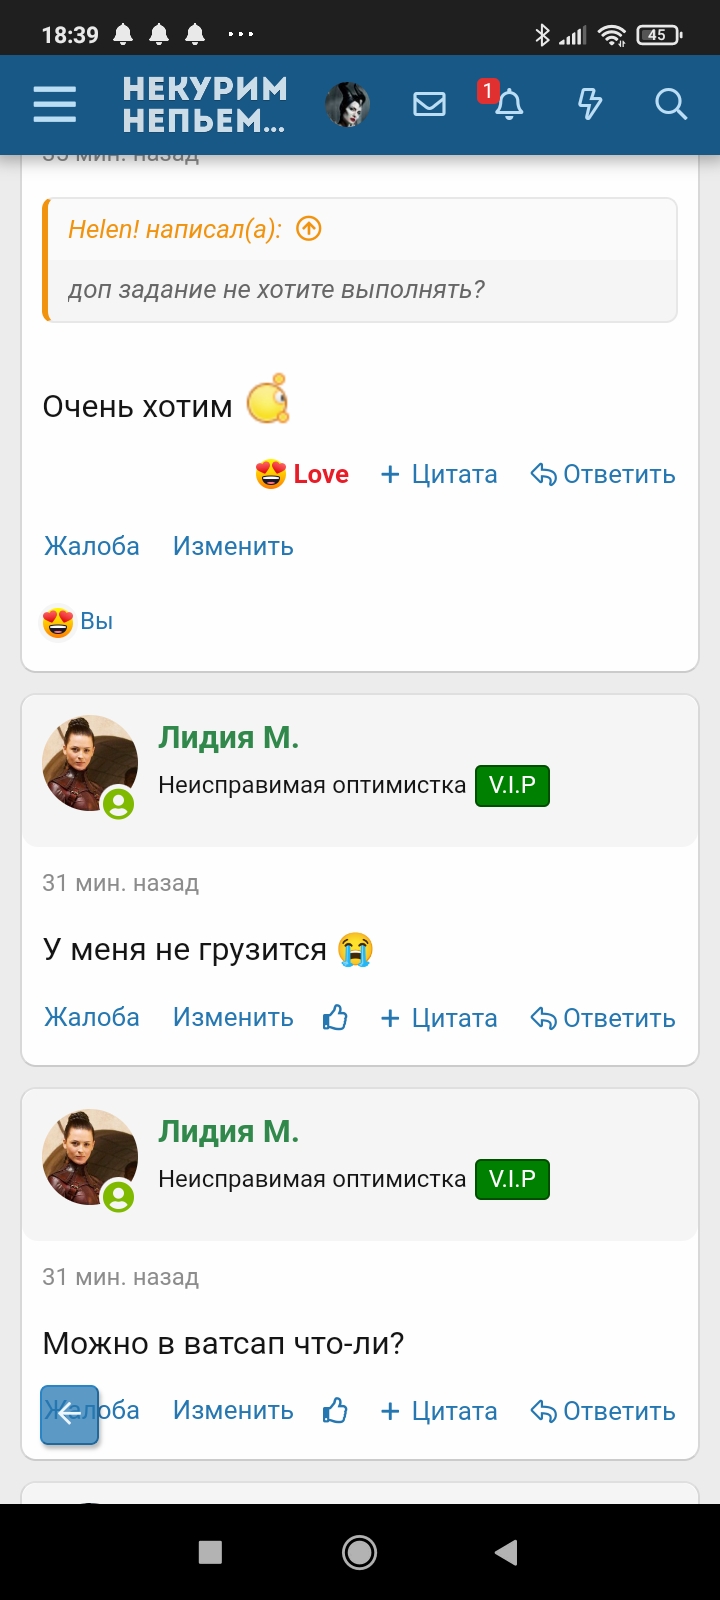
Task: Open the search magnifier icon
Action: tap(670, 104)
